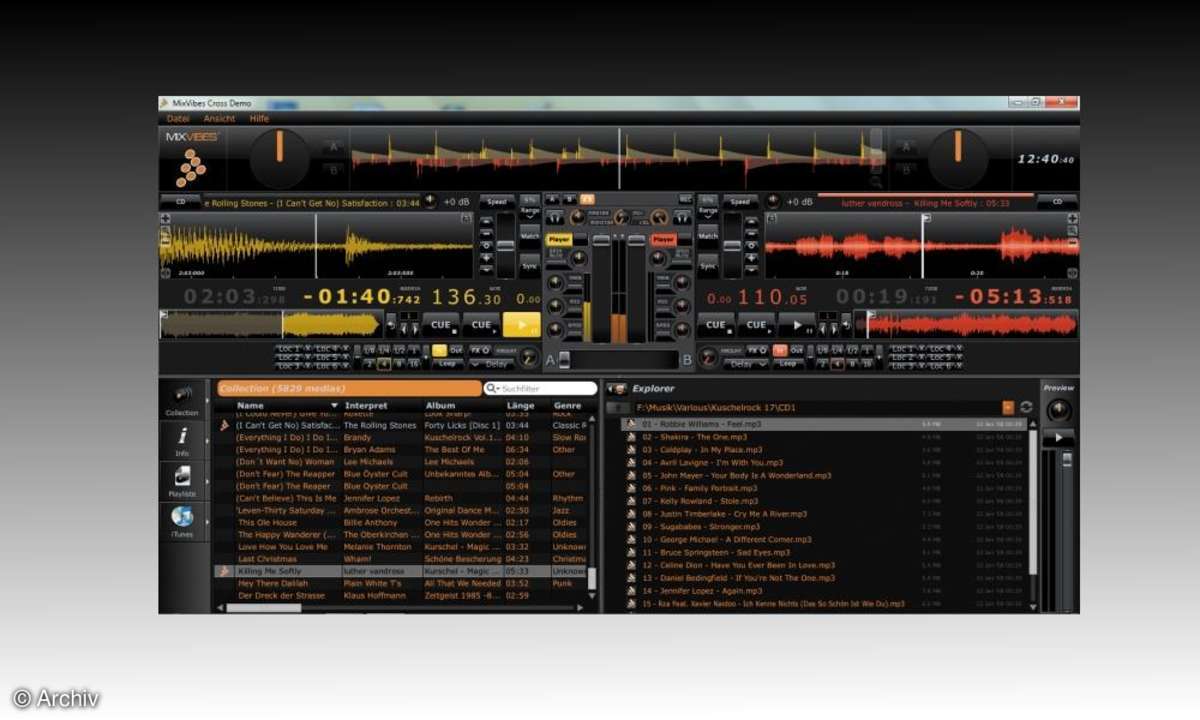Click the left deck headphone monitor icon
This screenshot has width=1200, height=720.
point(555,218)
